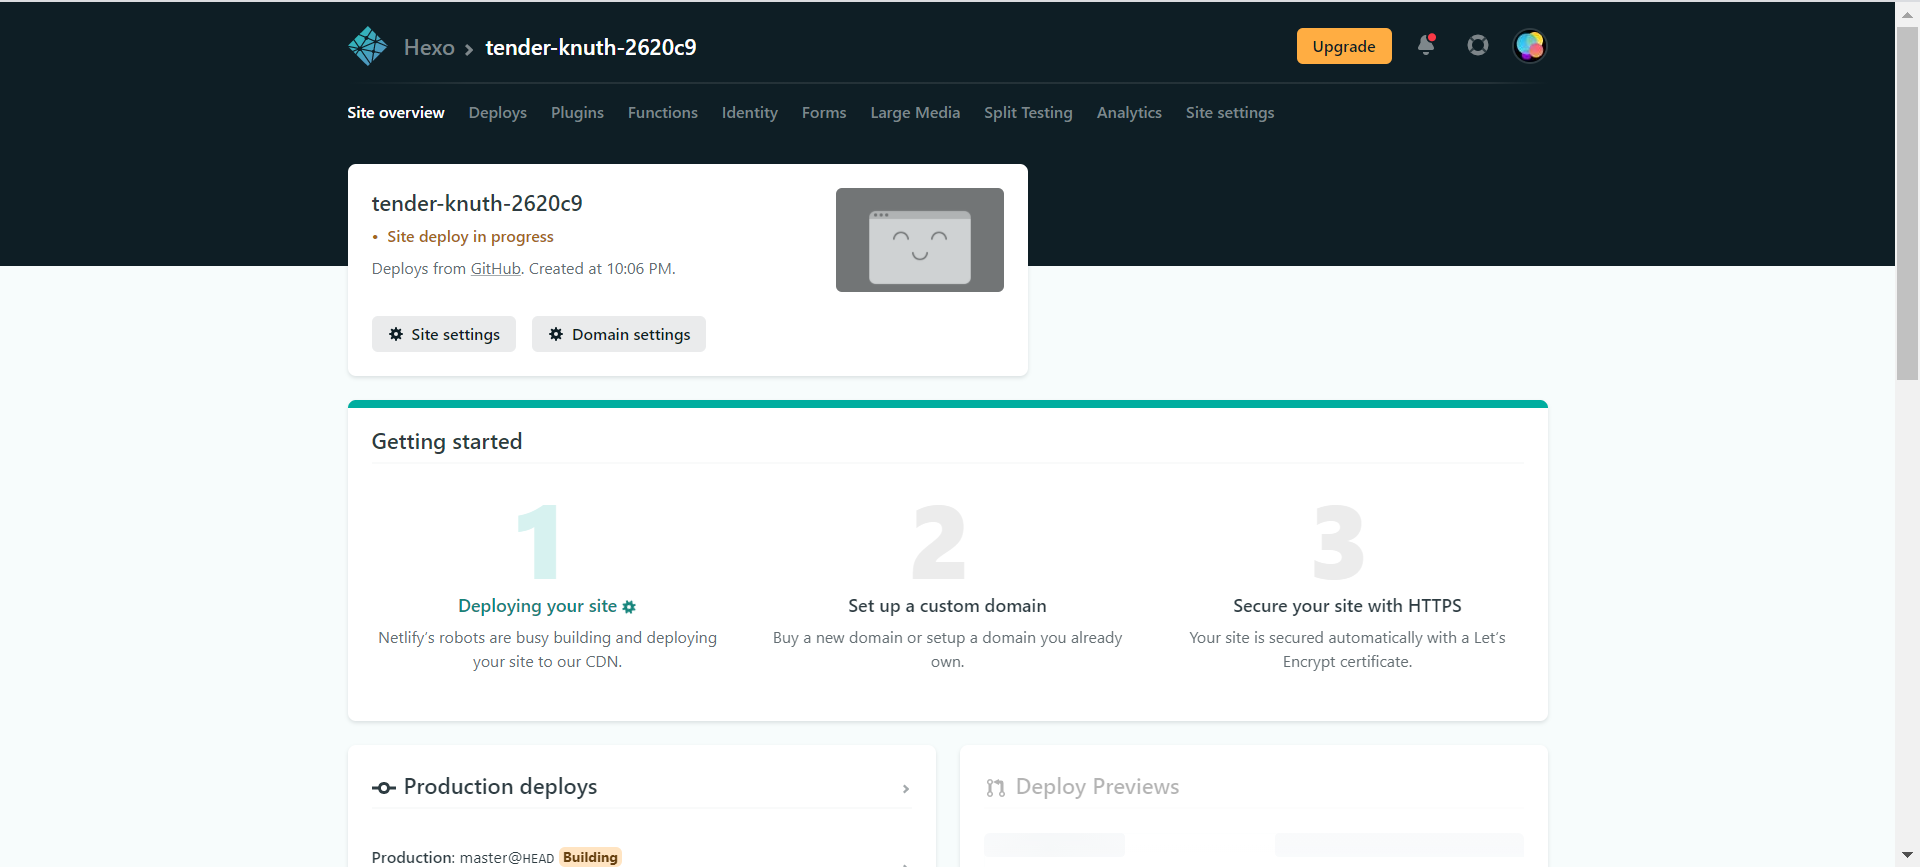Click the Deploying your site gear icon
Screen dimensions: 1920x867
629,607
